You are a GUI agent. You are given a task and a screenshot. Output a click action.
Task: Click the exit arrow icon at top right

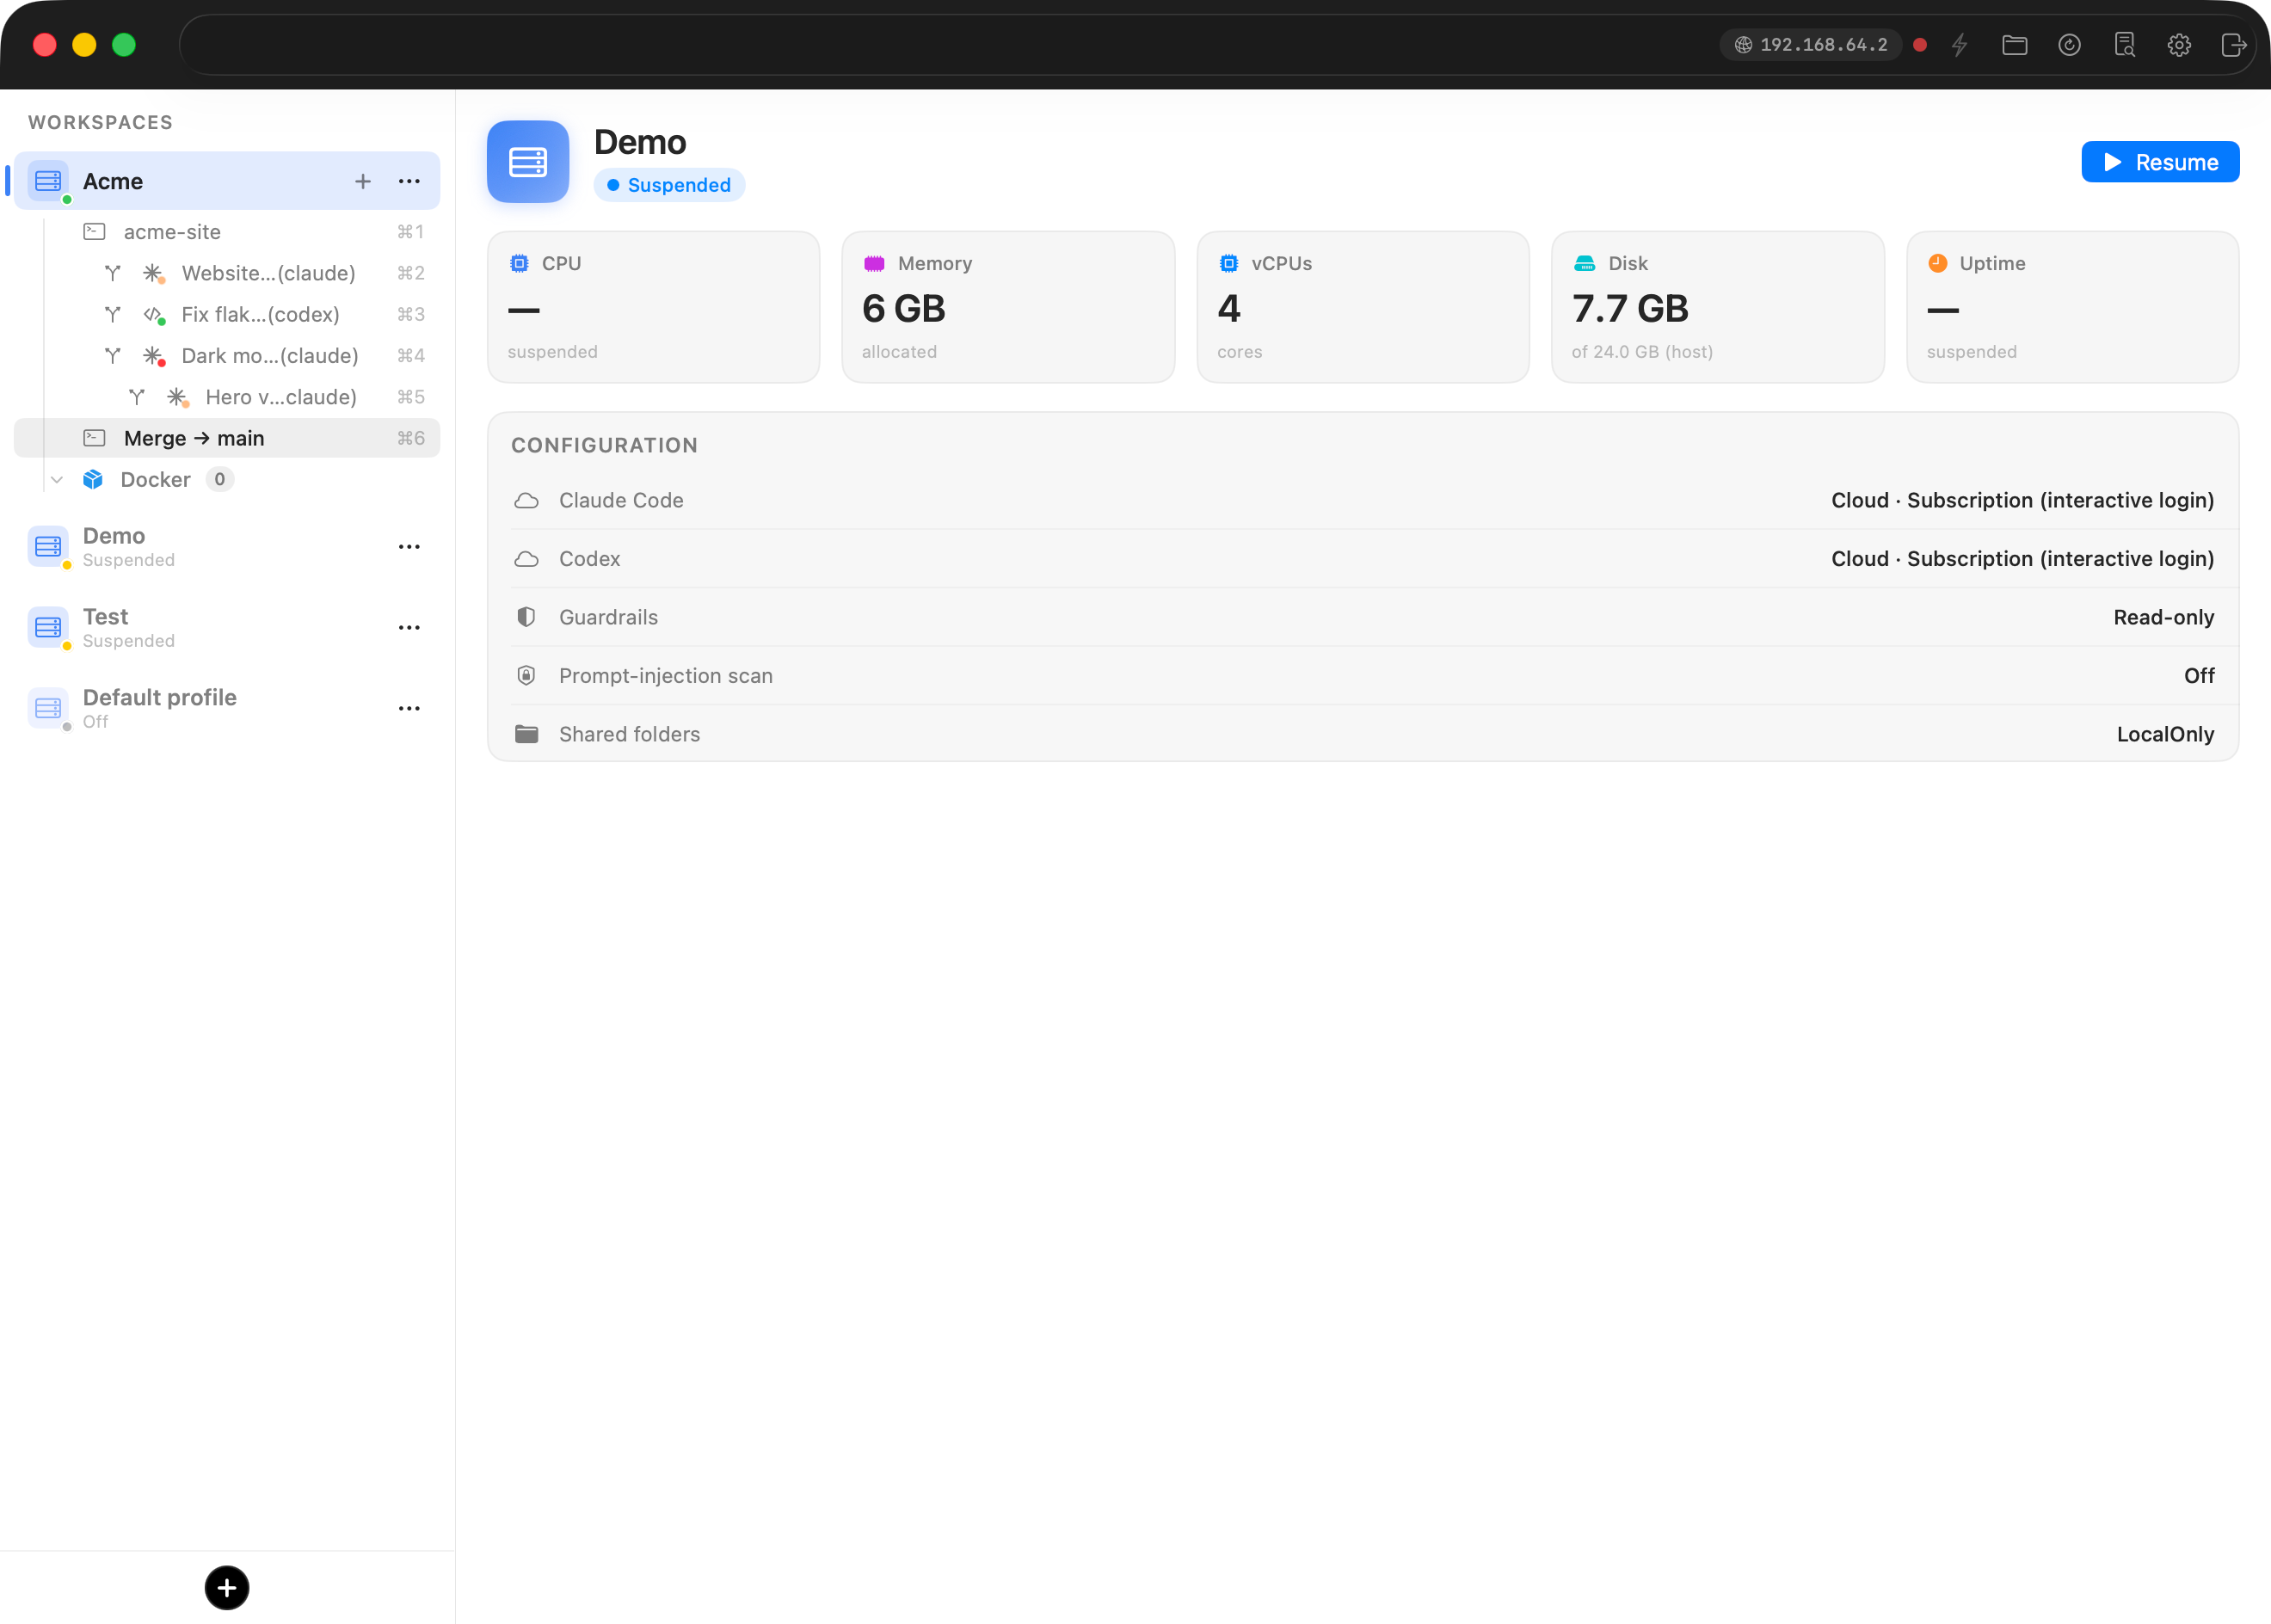pyautogui.click(x=2233, y=45)
